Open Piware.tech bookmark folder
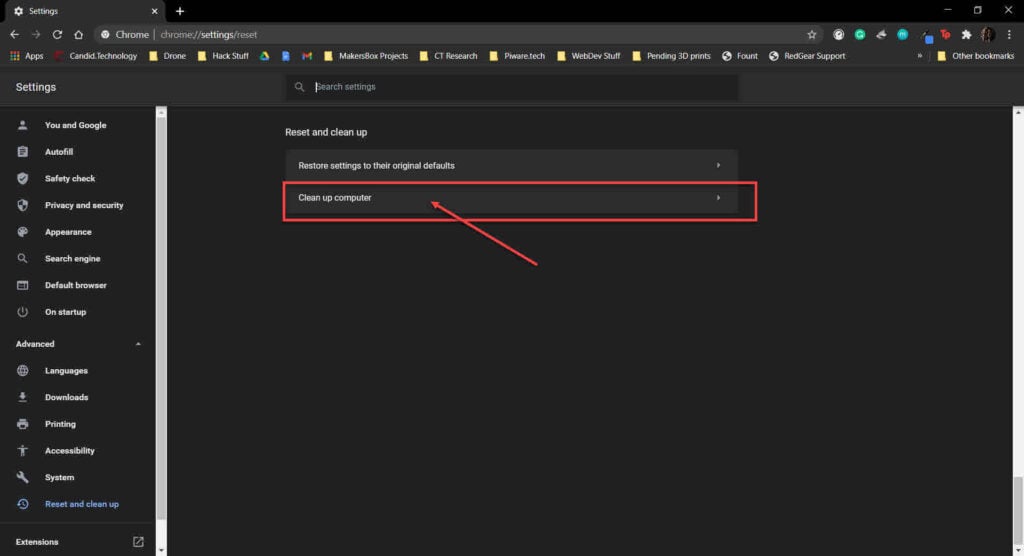This screenshot has height=556, width=1024. click(517, 56)
